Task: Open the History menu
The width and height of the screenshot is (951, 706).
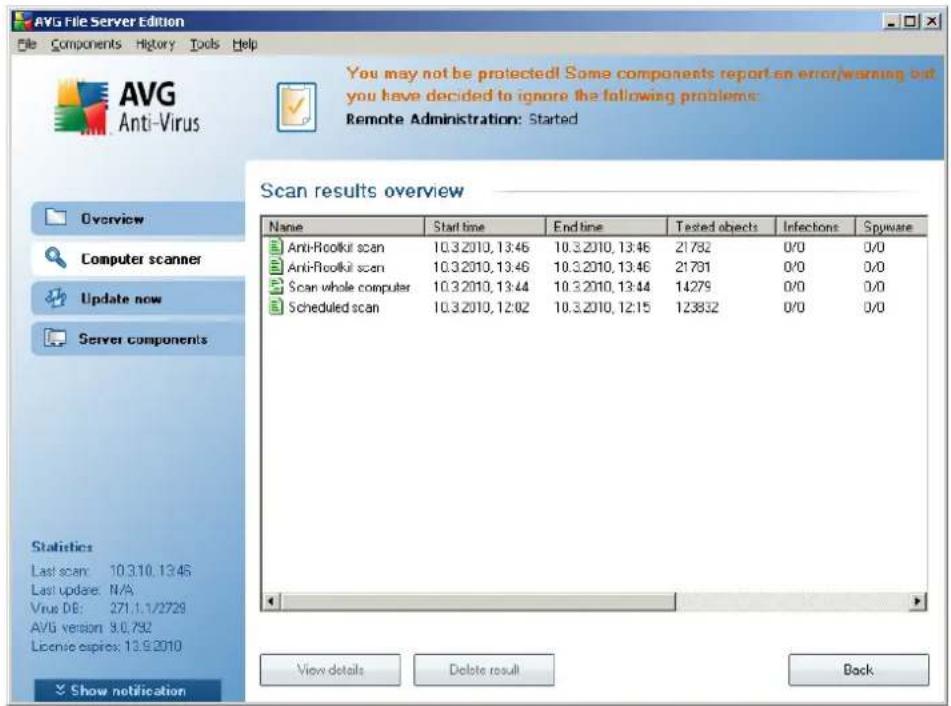Action: [155, 44]
